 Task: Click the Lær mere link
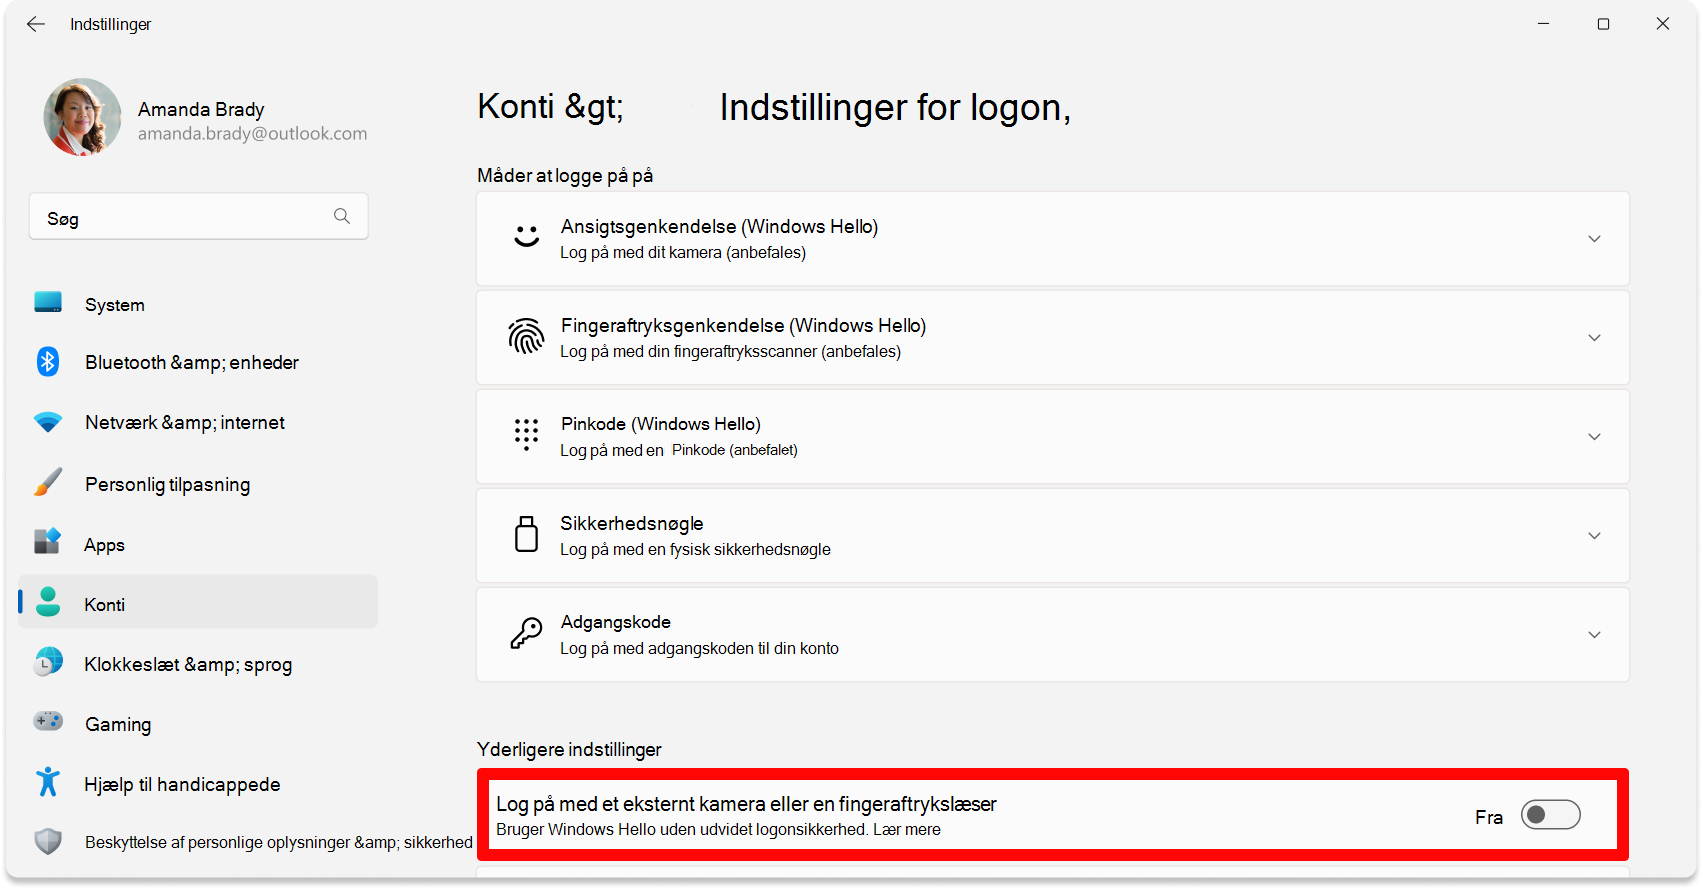906,830
